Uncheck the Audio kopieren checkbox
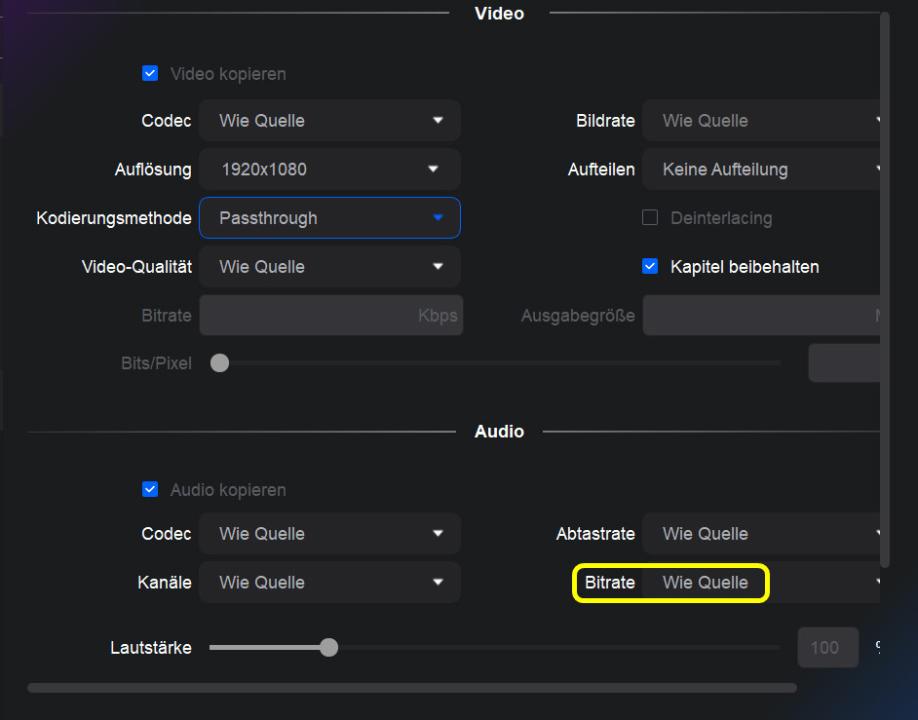918x720 pixels. [151, 490]
